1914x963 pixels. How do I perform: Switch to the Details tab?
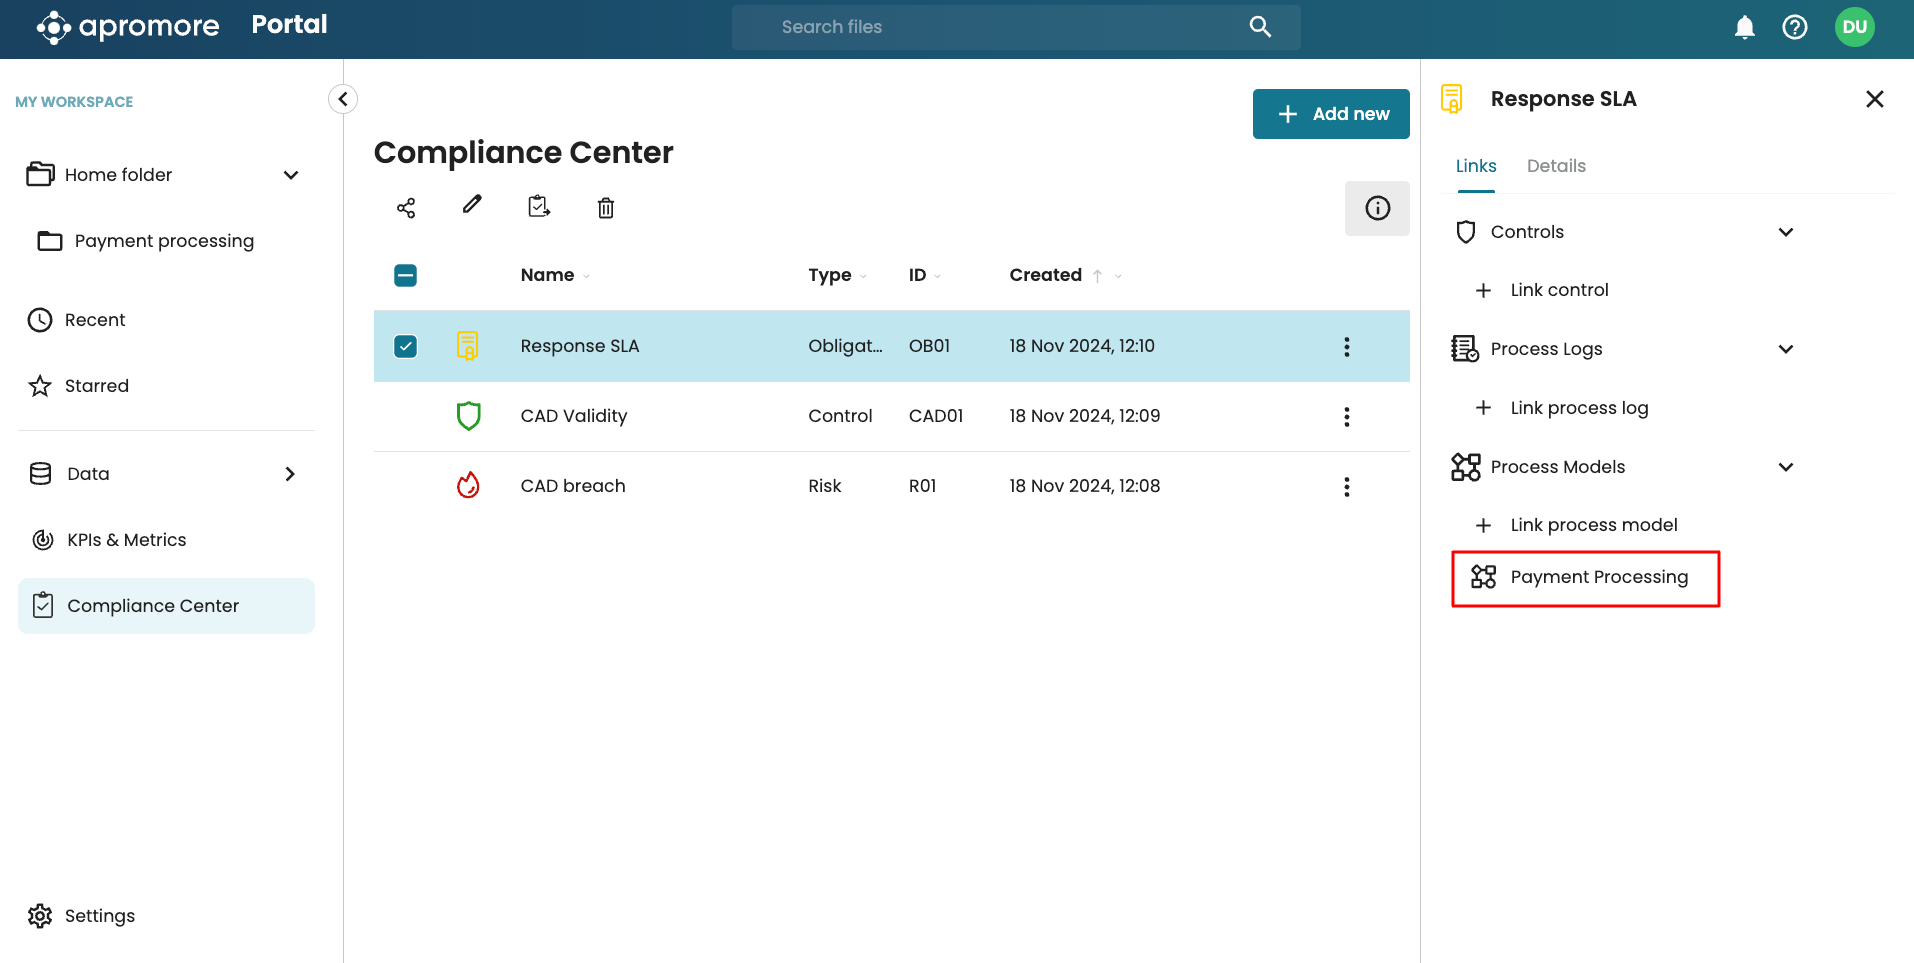[1556, 166]
